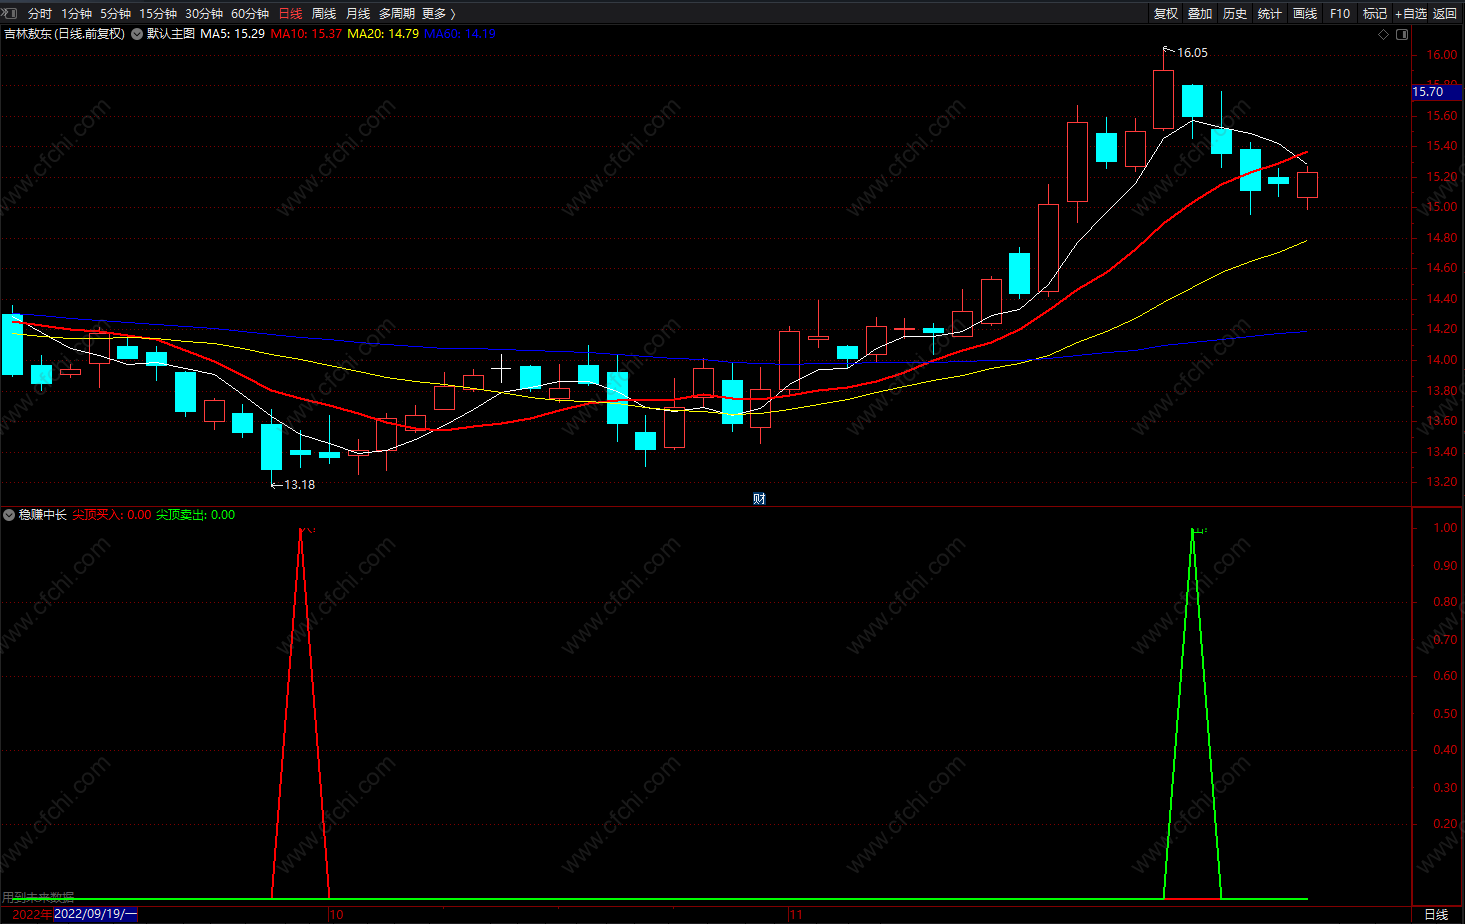Toggle the side panel icon near price axis
The image size is (1465, 924).
click(x=1402, y=34)
